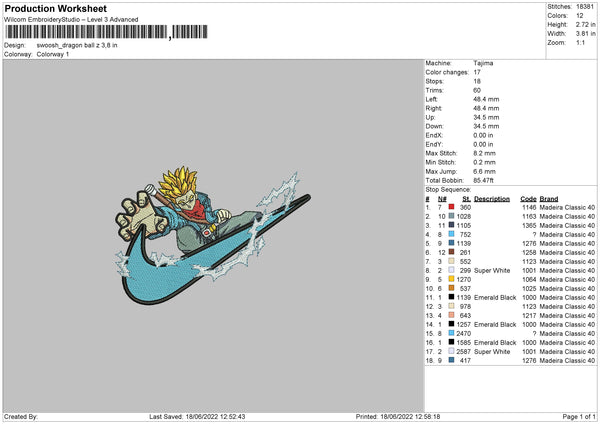Click the blue swatch in stop row 18

click(452, 360)
